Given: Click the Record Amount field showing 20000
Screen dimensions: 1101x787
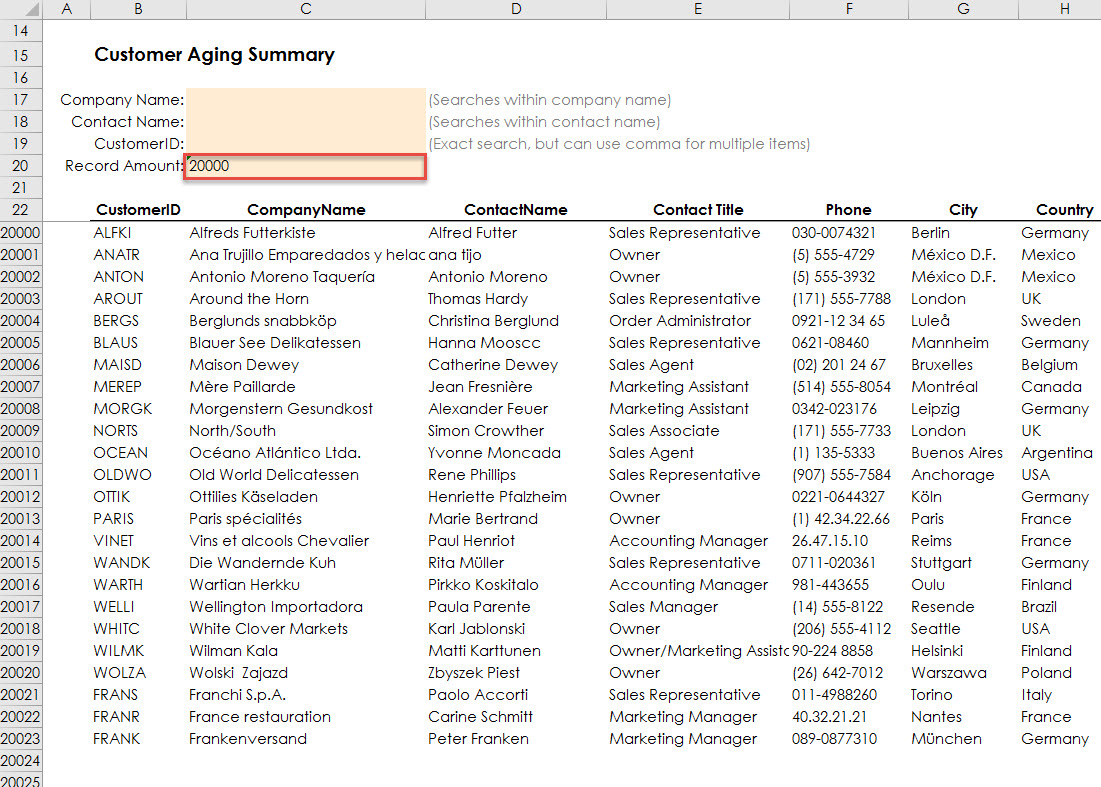Looking at the screenshot, I should click(x=305, y=166).
